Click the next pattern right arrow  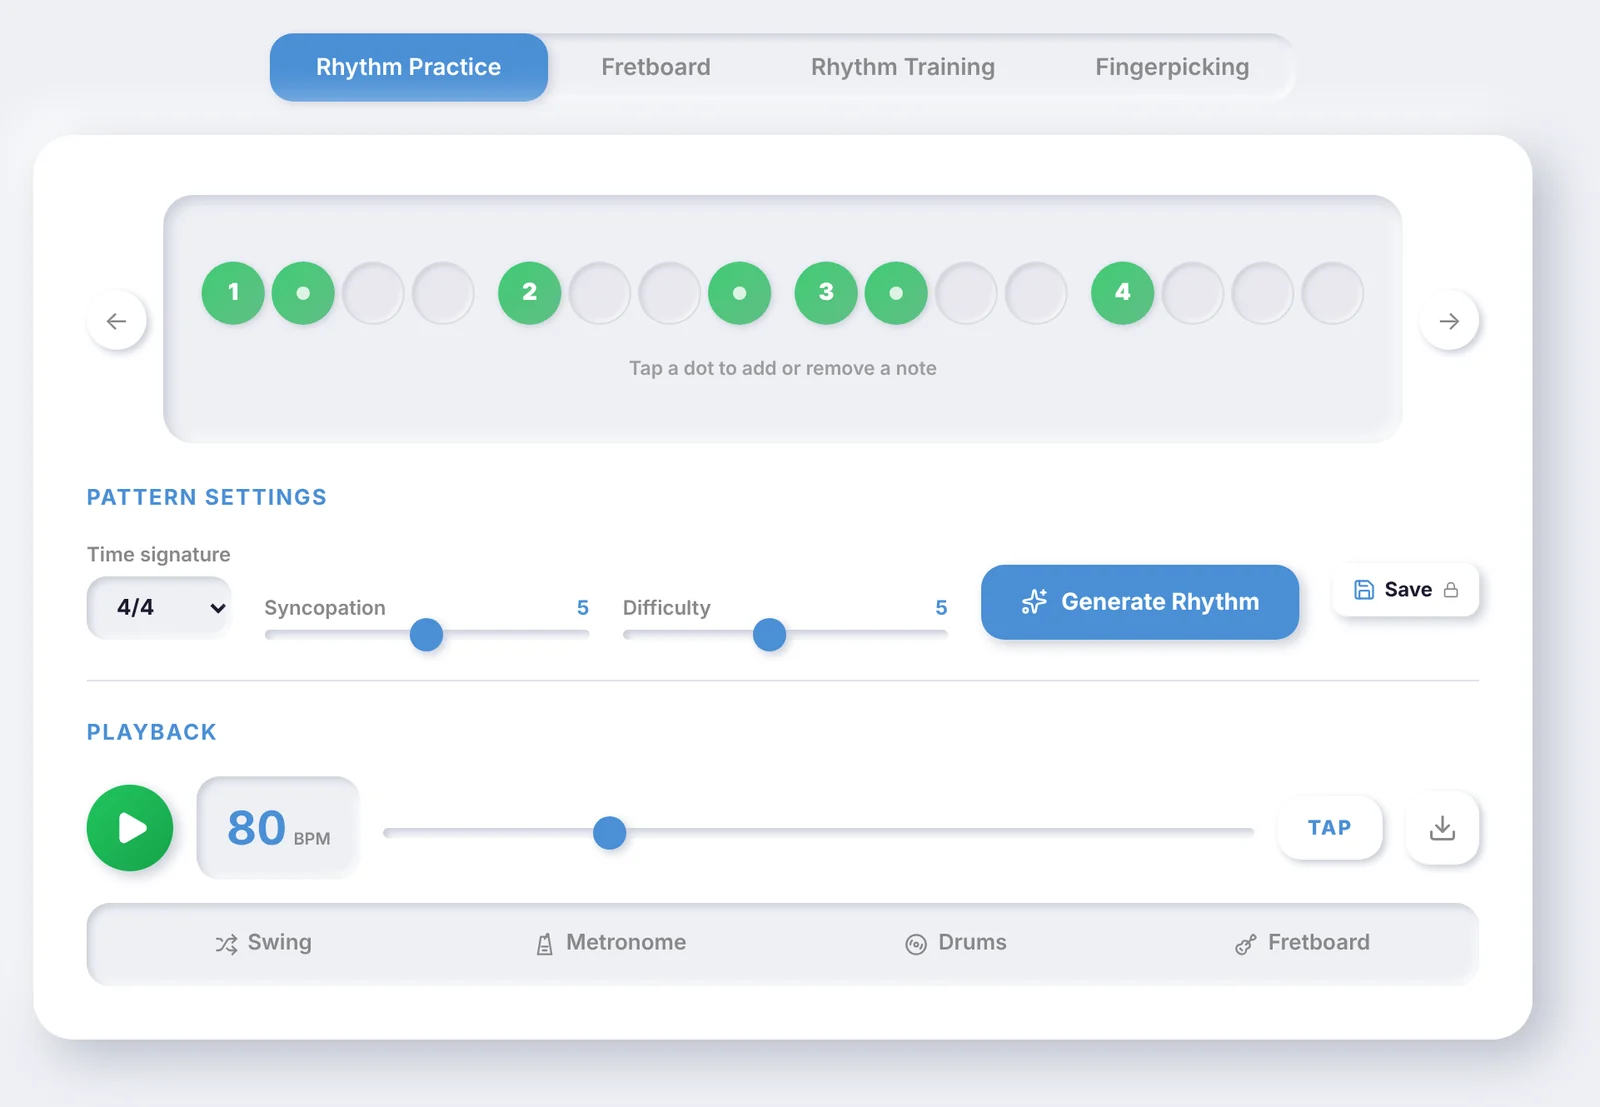coord(1449,321)
